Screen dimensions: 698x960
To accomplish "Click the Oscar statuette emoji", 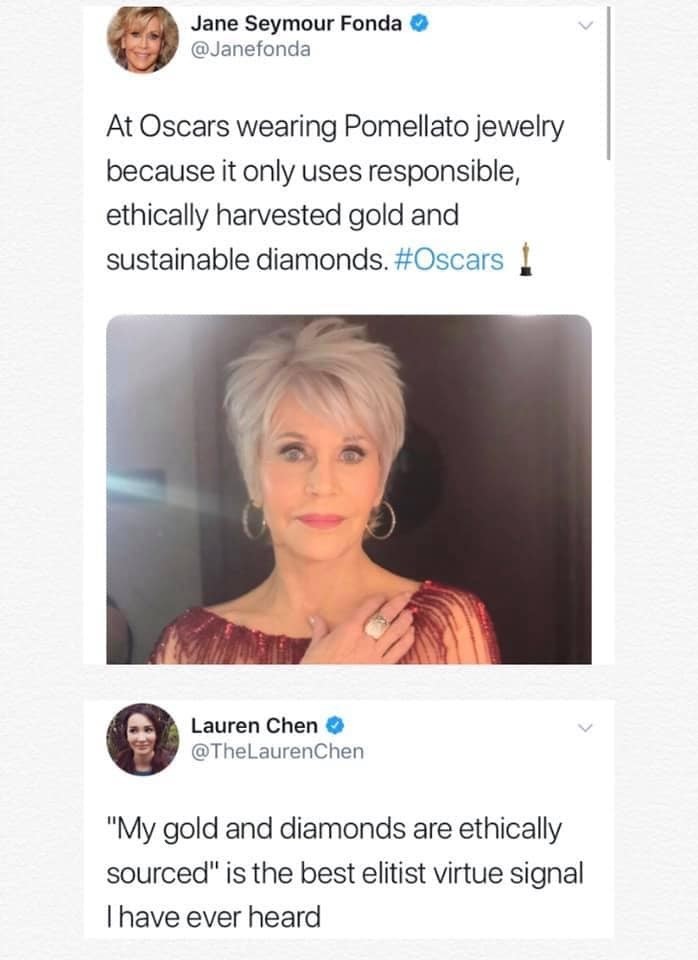I will coord(523,260).
